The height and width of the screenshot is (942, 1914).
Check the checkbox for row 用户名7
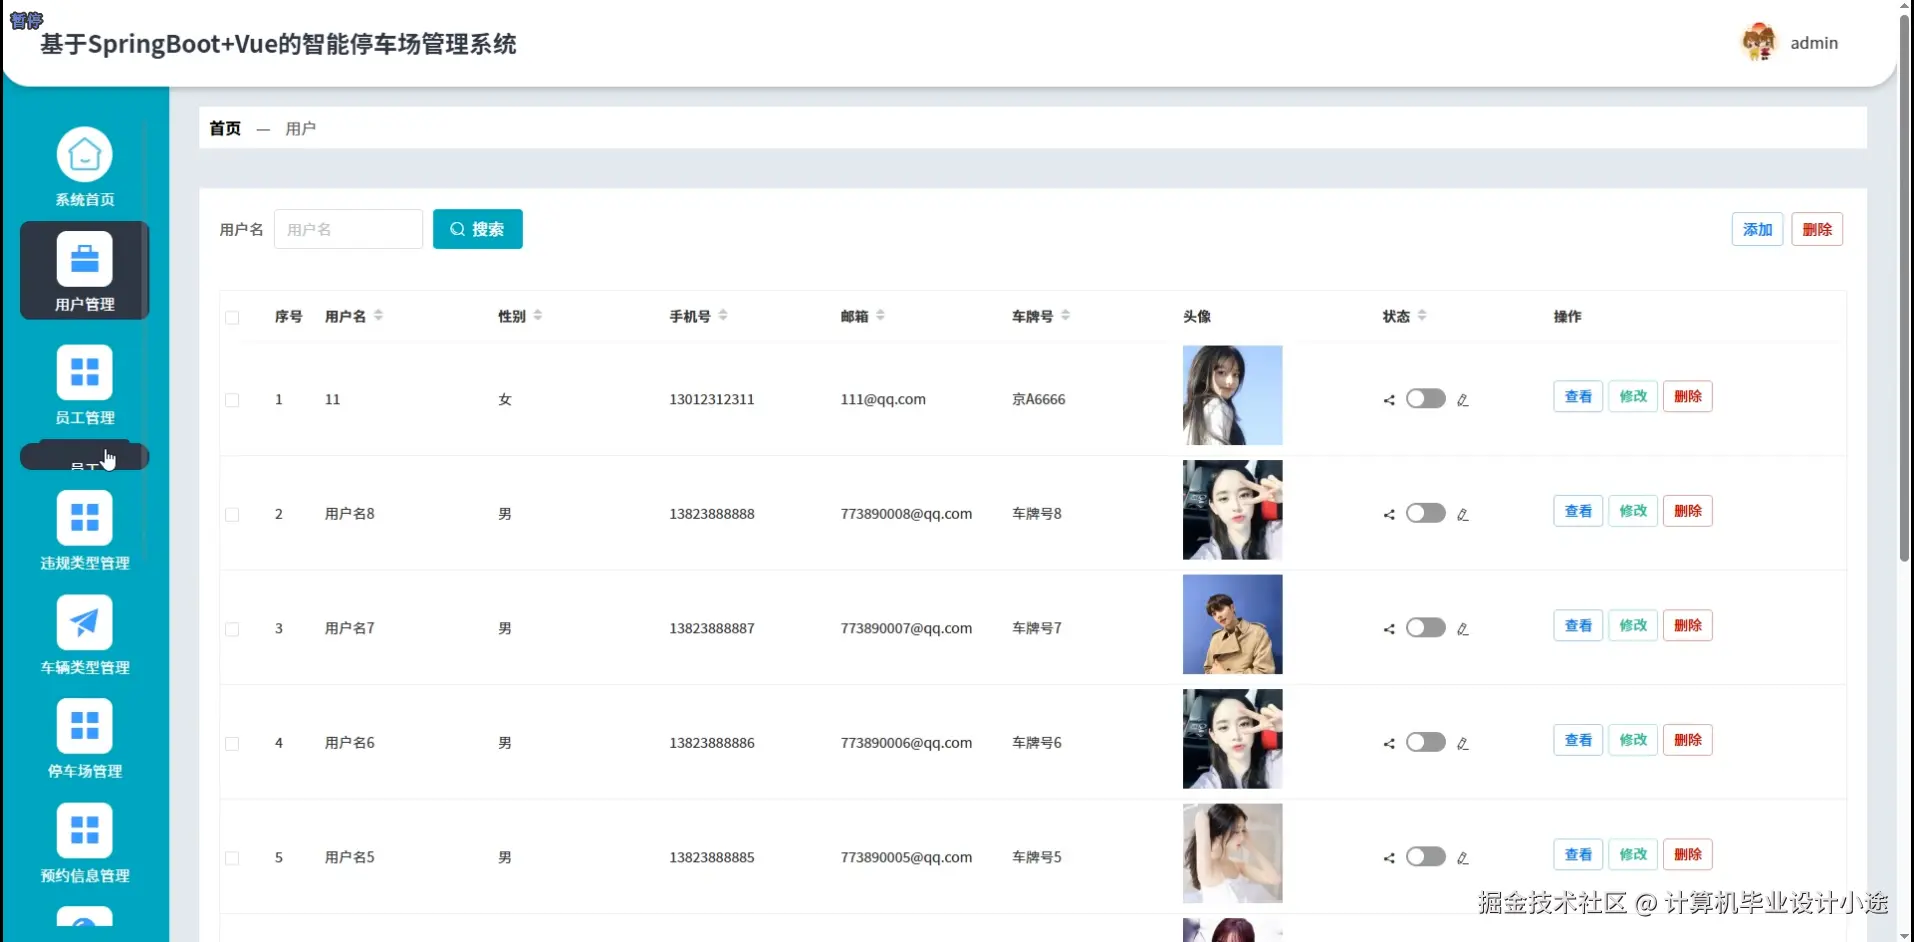click(x=232, y=629)
